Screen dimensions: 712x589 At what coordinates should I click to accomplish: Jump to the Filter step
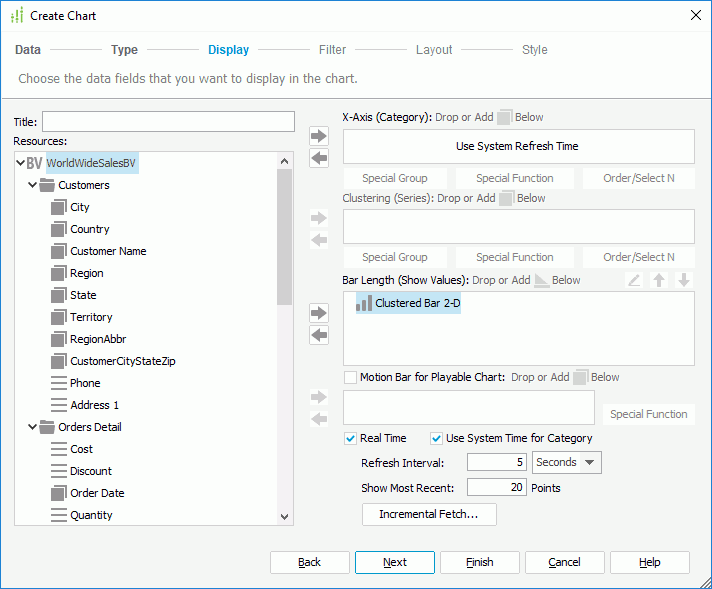[332, 49]
